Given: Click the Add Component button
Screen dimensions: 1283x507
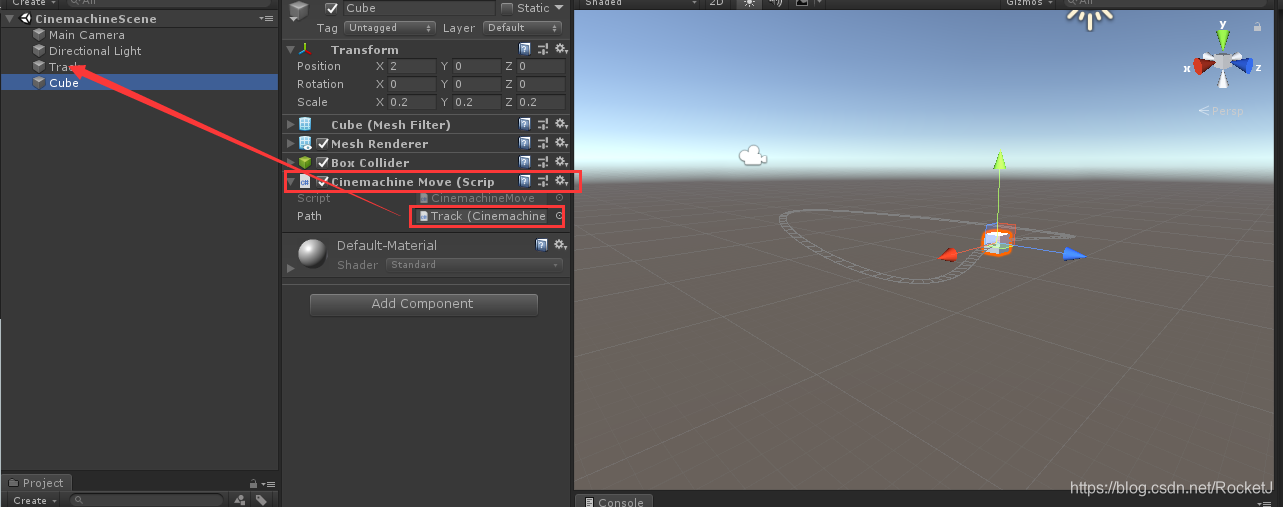Looking at the screenshot, I should click(x=424, y=304).
